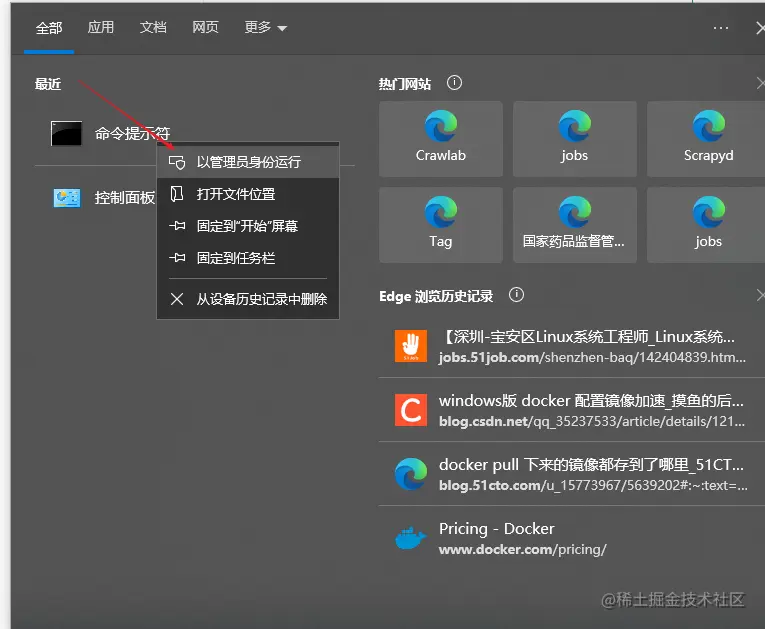Click the file icon beside 打开文件位置

(x=177, y=194)
